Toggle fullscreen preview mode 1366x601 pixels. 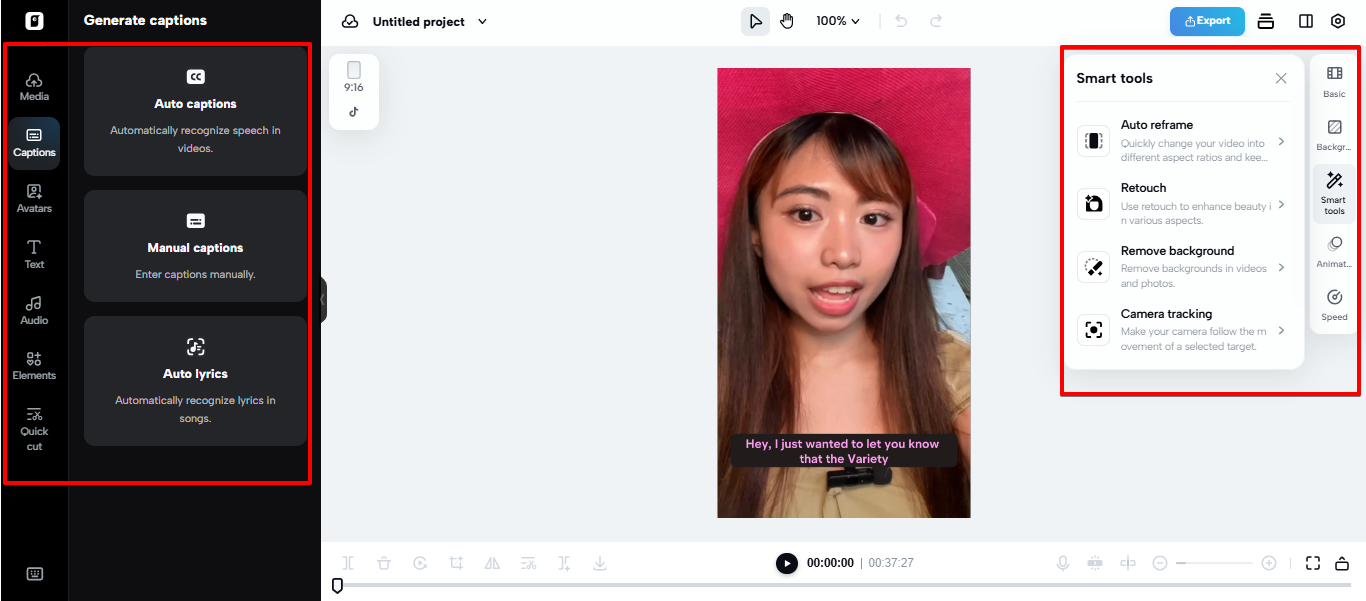(1313, 562)
